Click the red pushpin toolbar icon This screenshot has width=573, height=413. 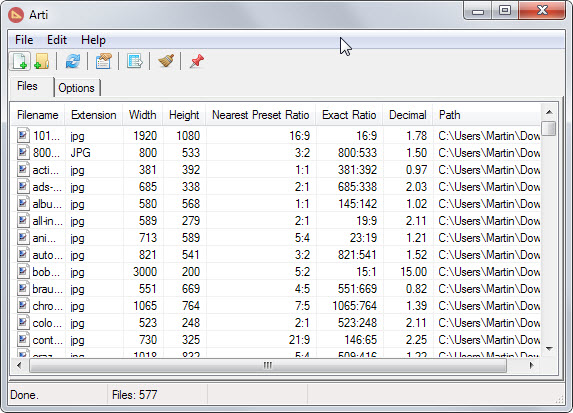(x=197, y=61)
